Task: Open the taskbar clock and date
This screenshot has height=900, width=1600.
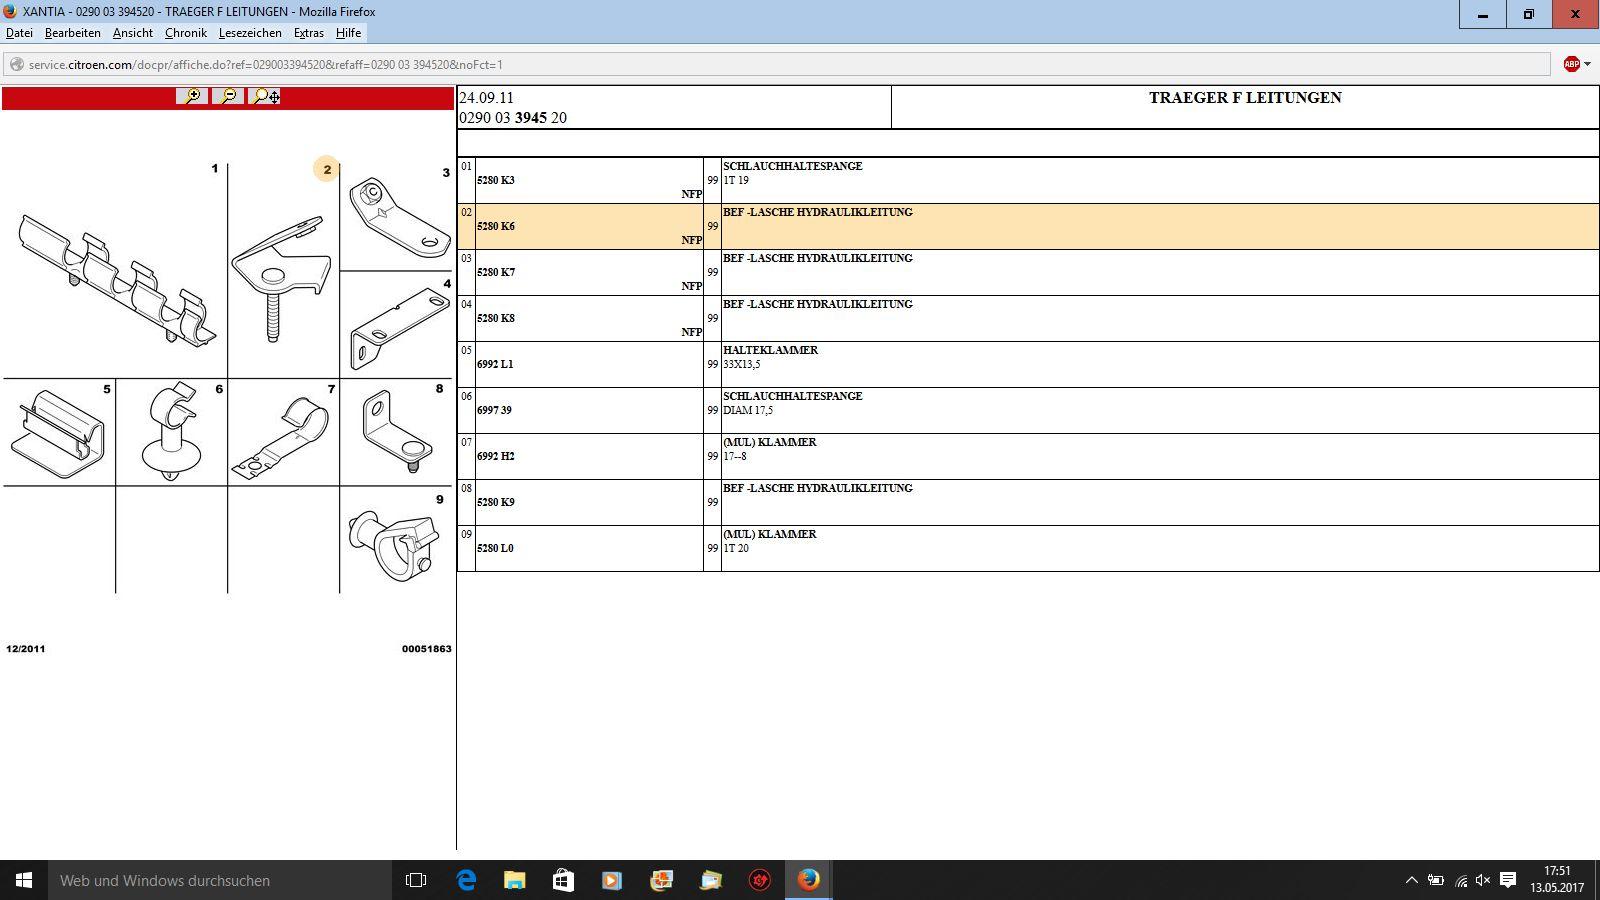Action: (x=1557, y=880)
